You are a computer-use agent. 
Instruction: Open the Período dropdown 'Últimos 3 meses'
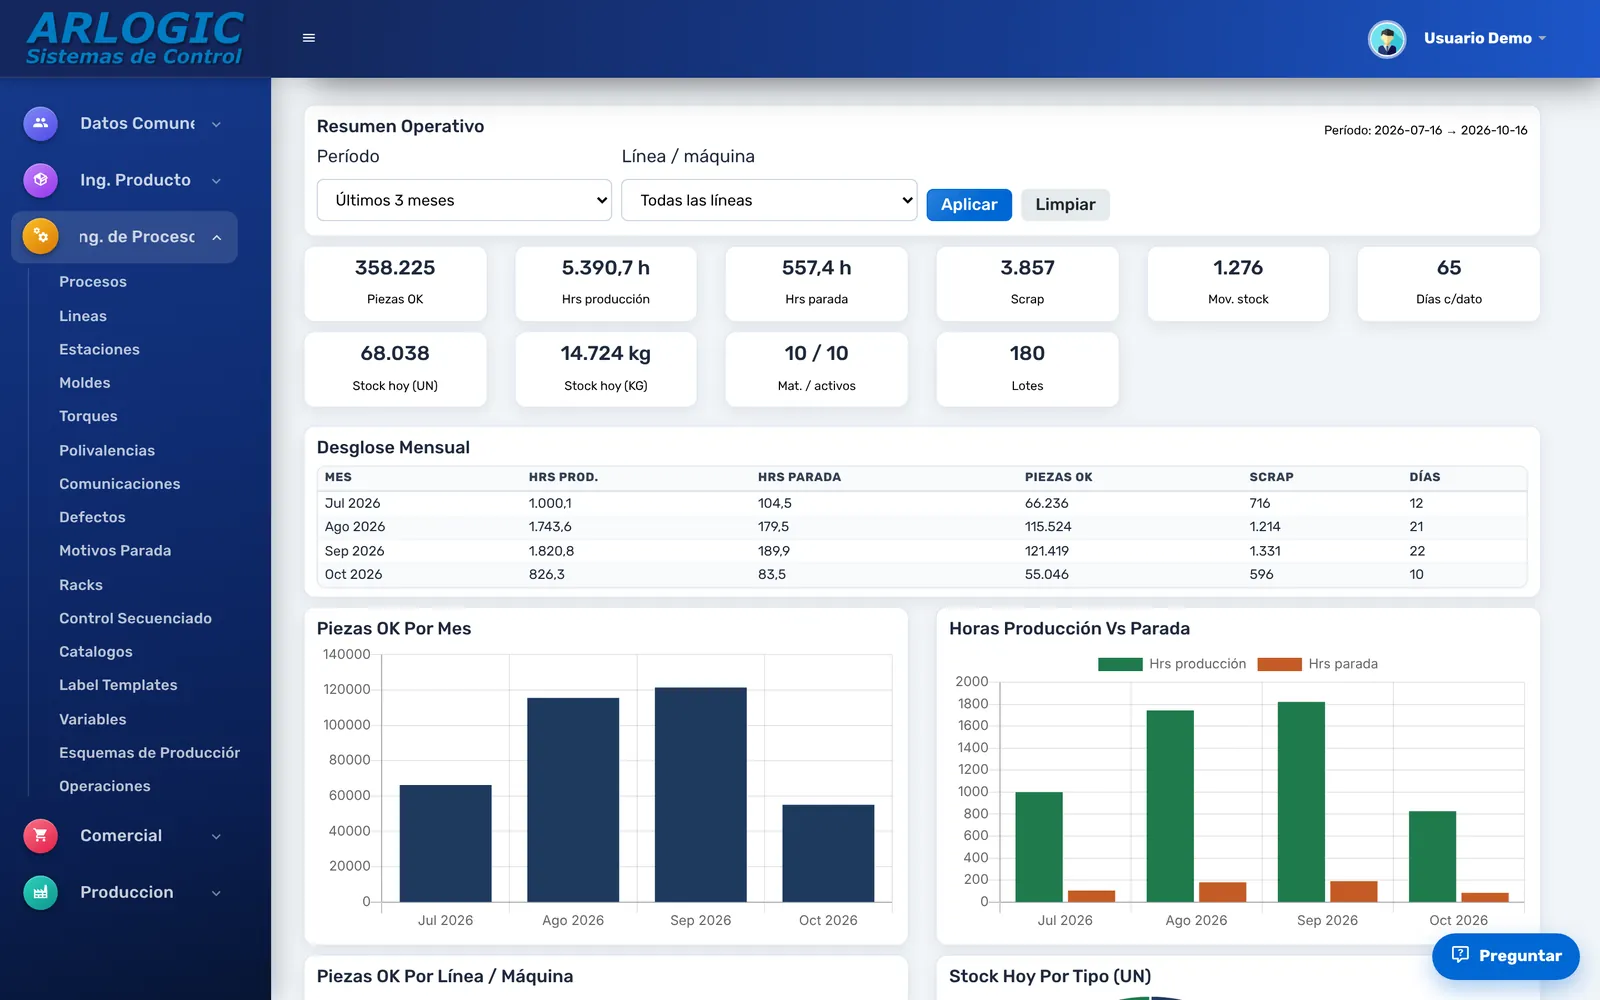coord(464,200)
